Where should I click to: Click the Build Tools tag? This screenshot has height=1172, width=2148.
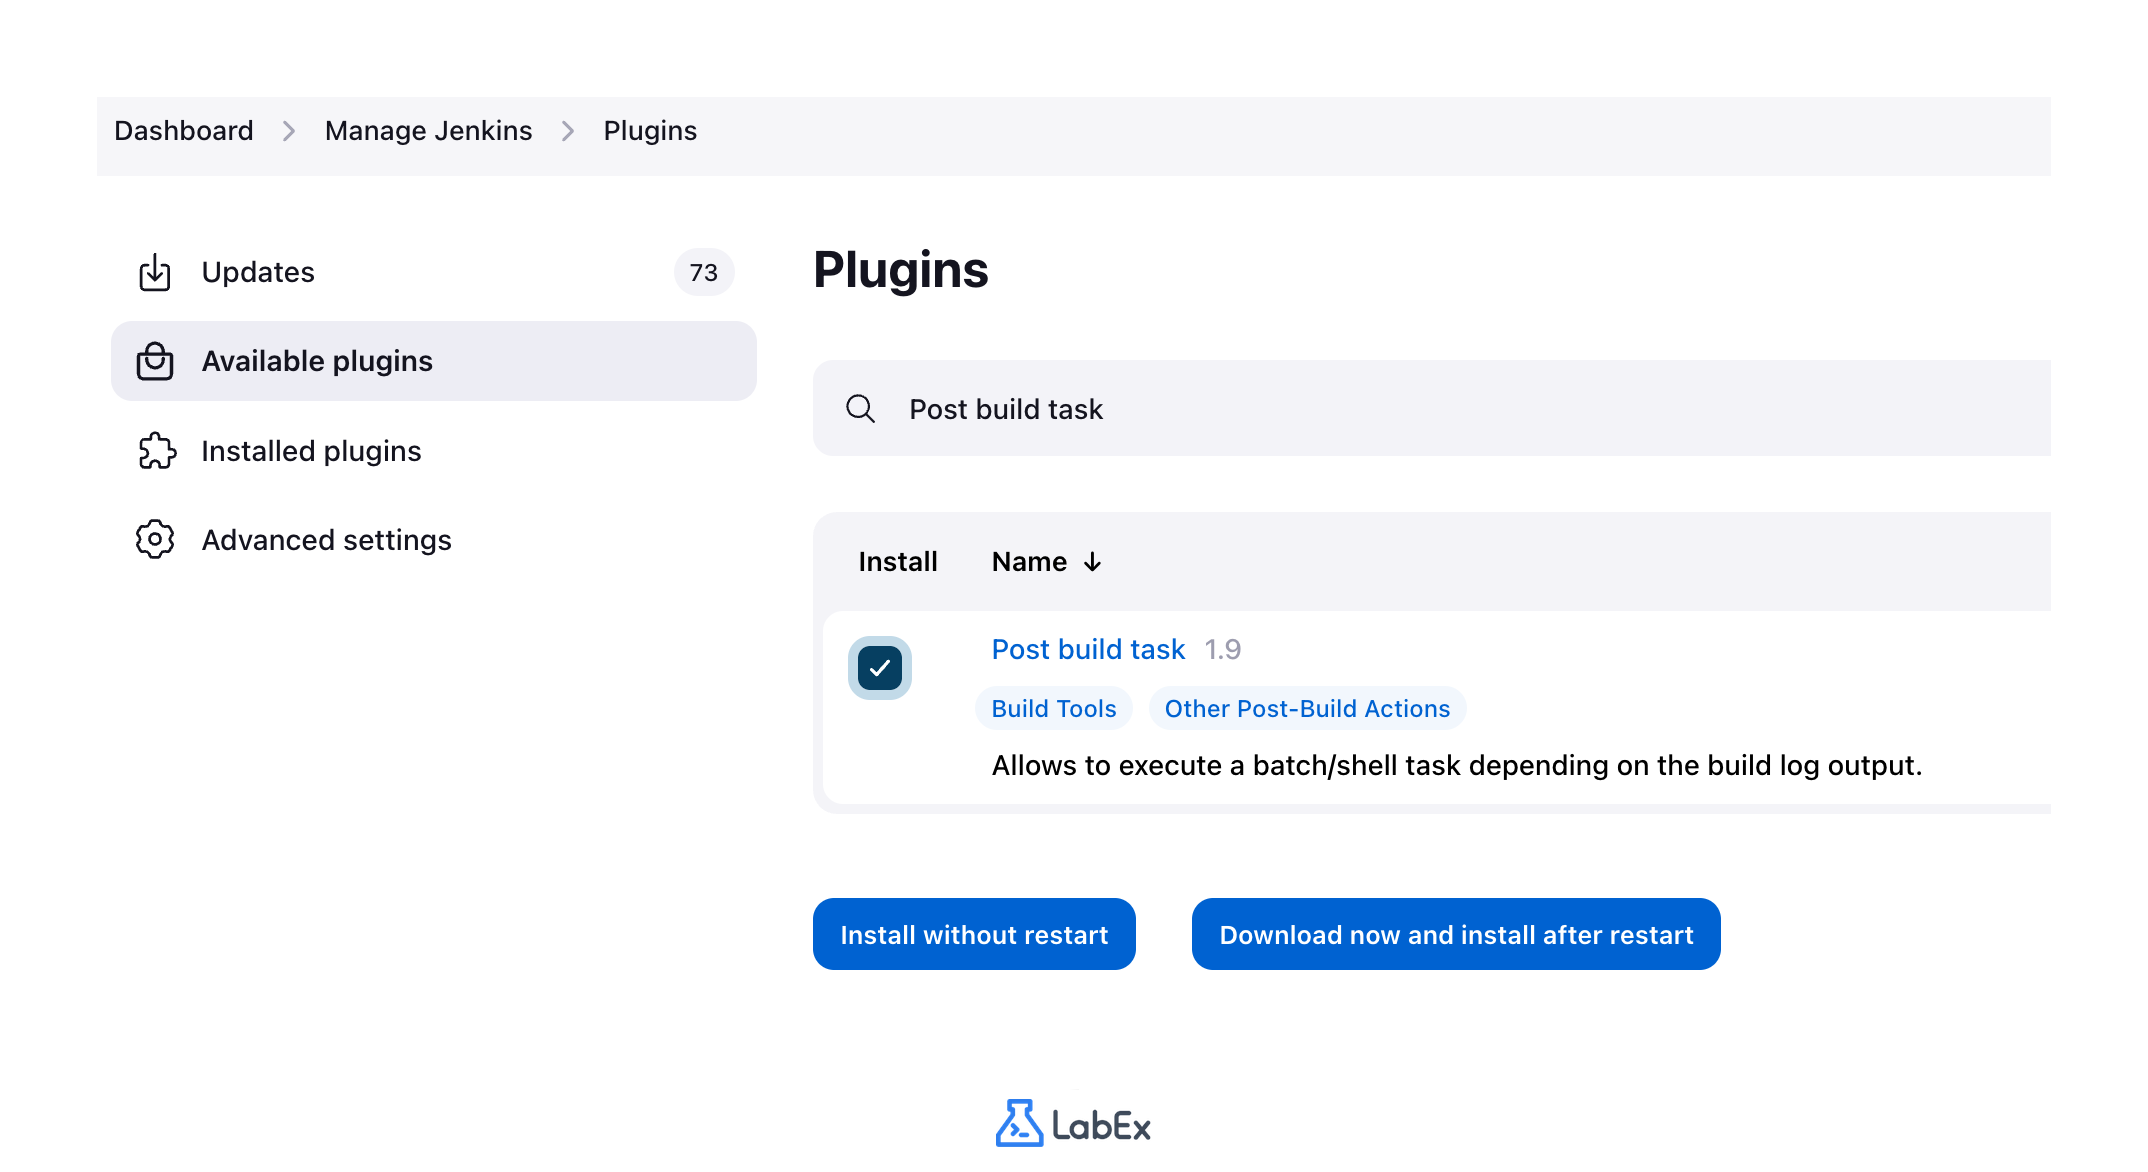(x=1053, y=708)
